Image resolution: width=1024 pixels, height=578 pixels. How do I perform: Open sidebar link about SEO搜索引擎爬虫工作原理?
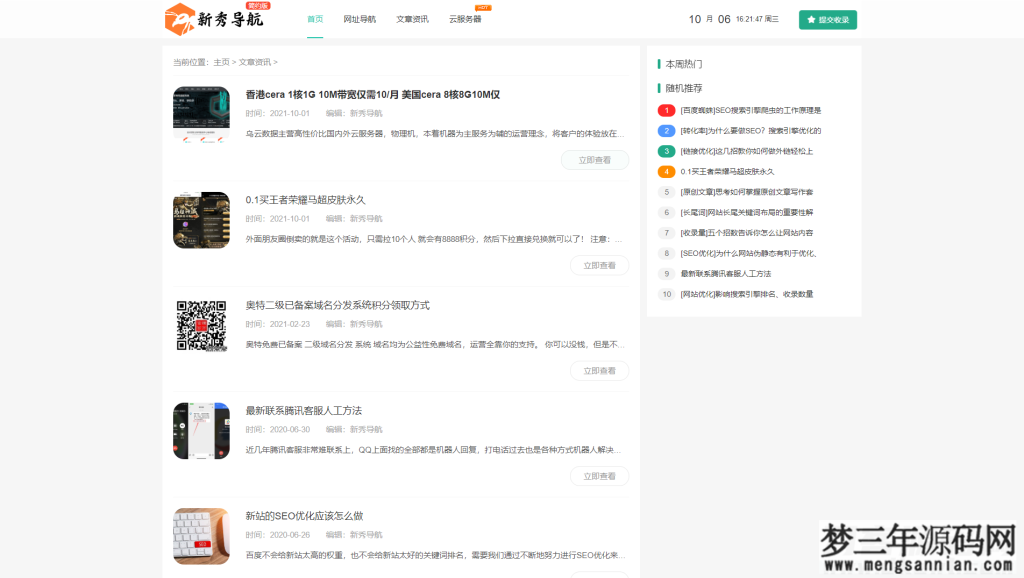coord(750,110)
